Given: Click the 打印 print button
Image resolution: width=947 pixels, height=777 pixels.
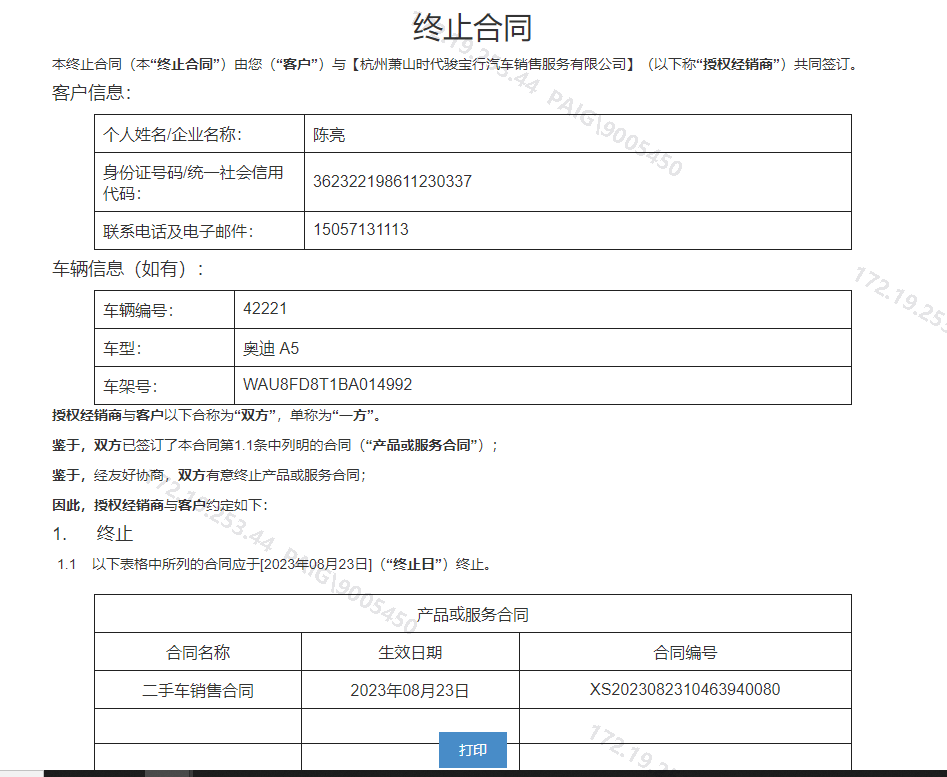Looking at the screenshot, I should [472, 750].
